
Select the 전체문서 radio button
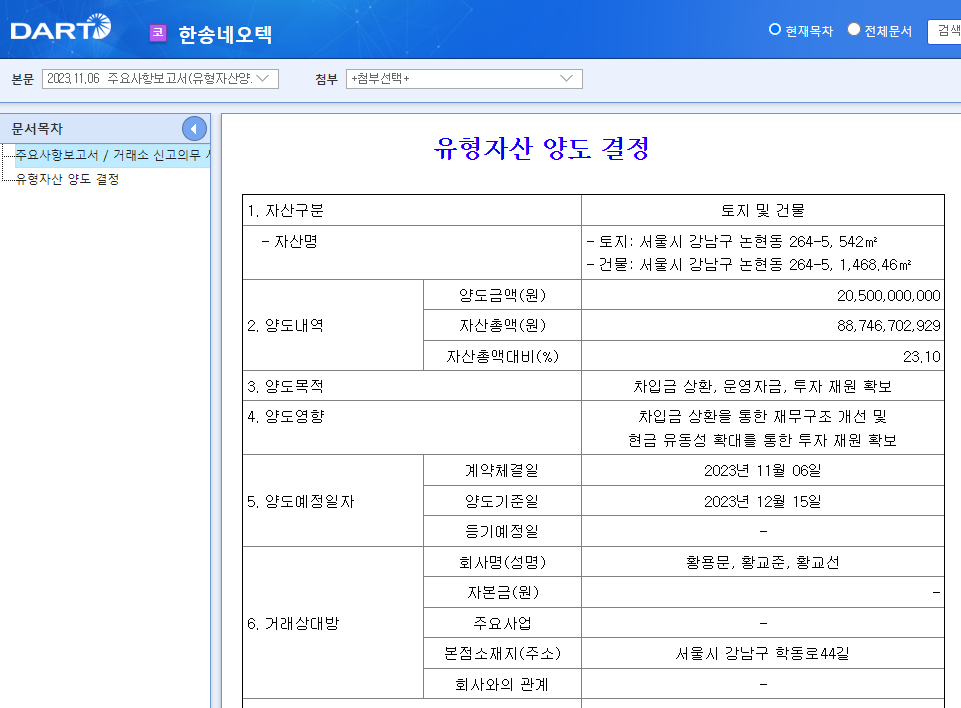click(x=853, y=30)
